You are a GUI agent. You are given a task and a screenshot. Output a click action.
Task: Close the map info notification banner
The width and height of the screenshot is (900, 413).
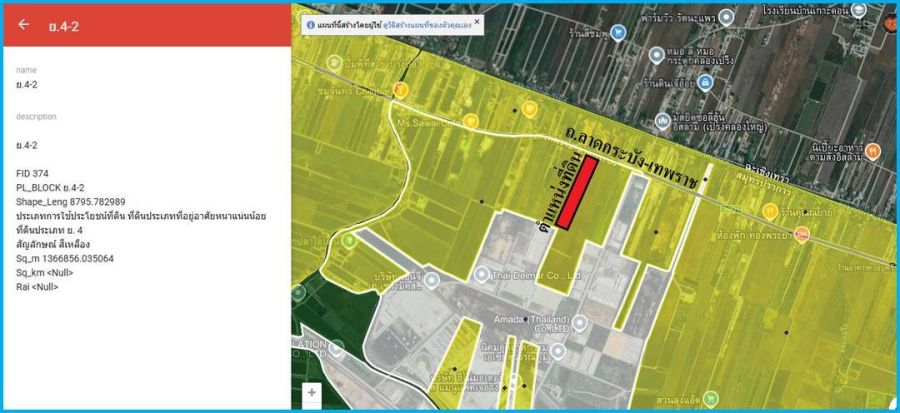point(476,21)
